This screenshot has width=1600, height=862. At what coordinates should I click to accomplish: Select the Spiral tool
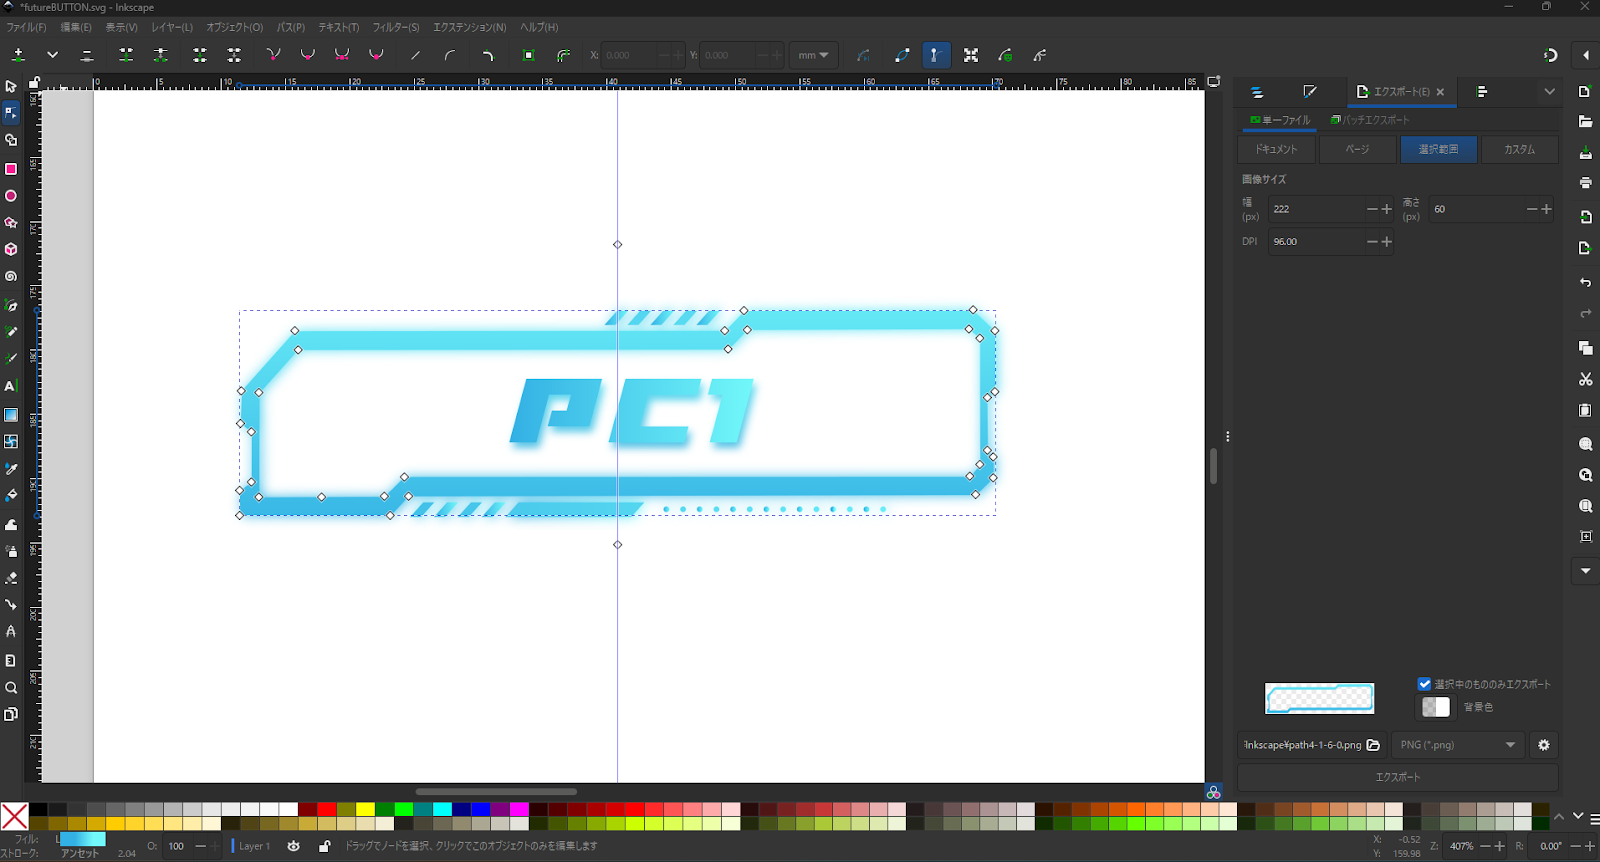pos(11,276)
